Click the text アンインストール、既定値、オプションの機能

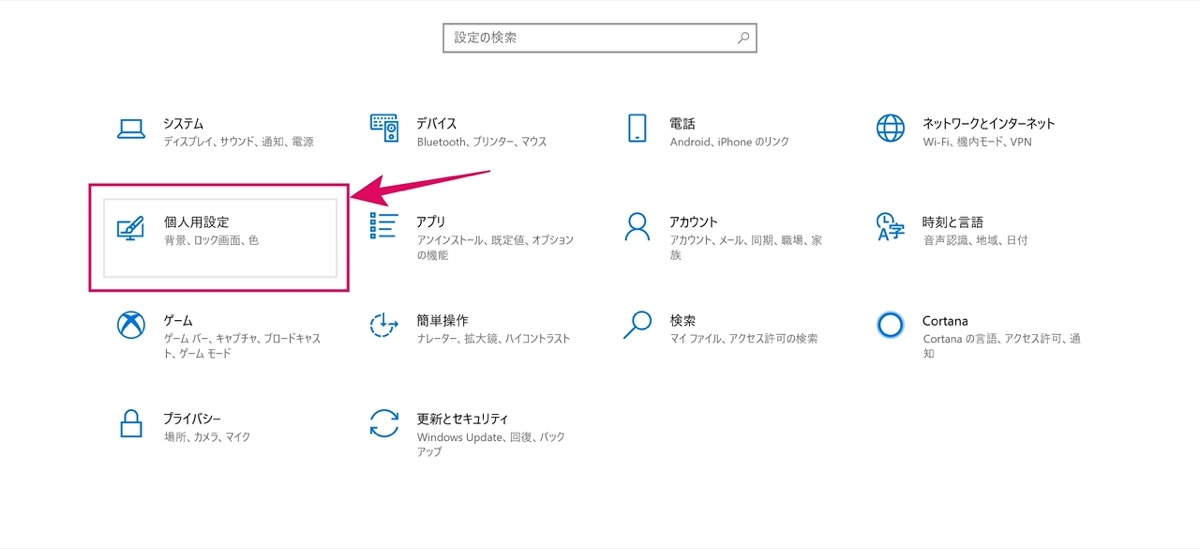tap(496, 247)
